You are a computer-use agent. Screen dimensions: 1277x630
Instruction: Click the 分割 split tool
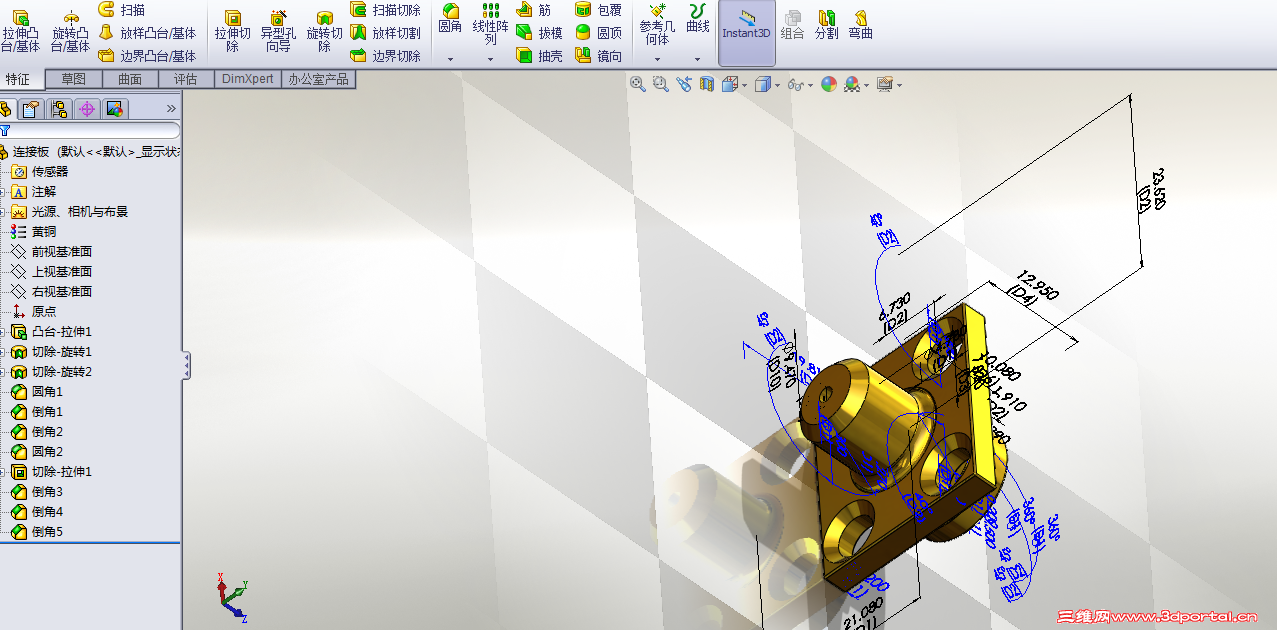coord(826,24)
